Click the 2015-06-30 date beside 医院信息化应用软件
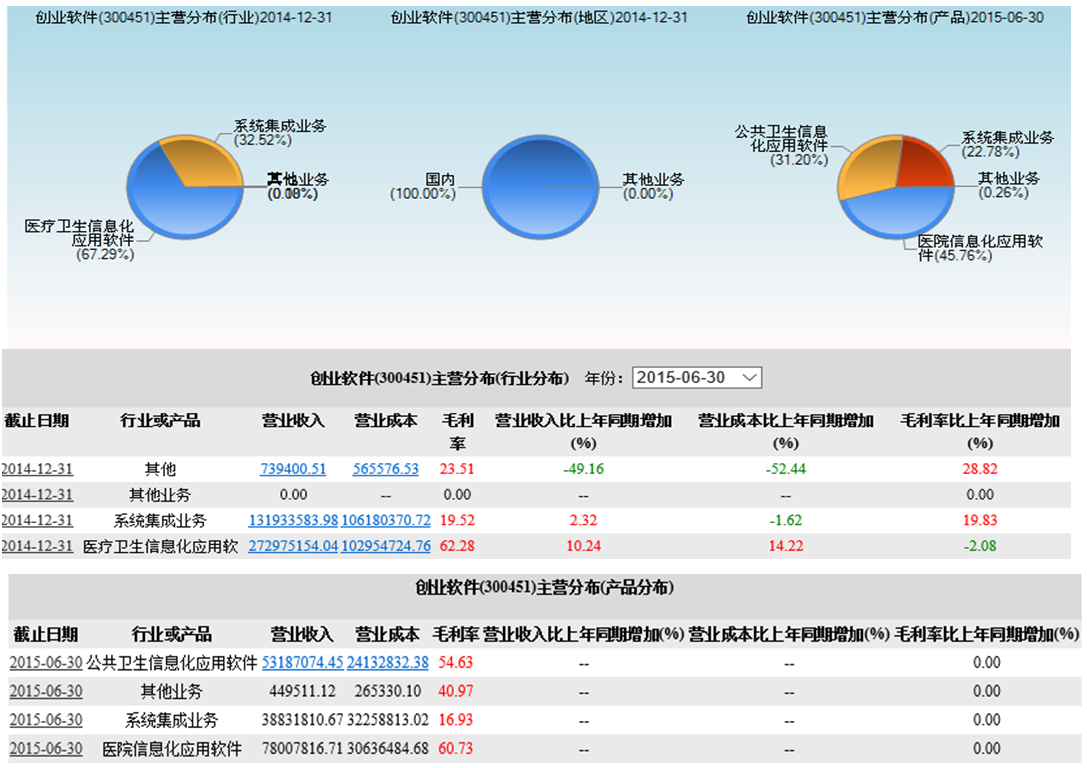Viewport: 1087px width, 768px height. click(x=45, y=748)
